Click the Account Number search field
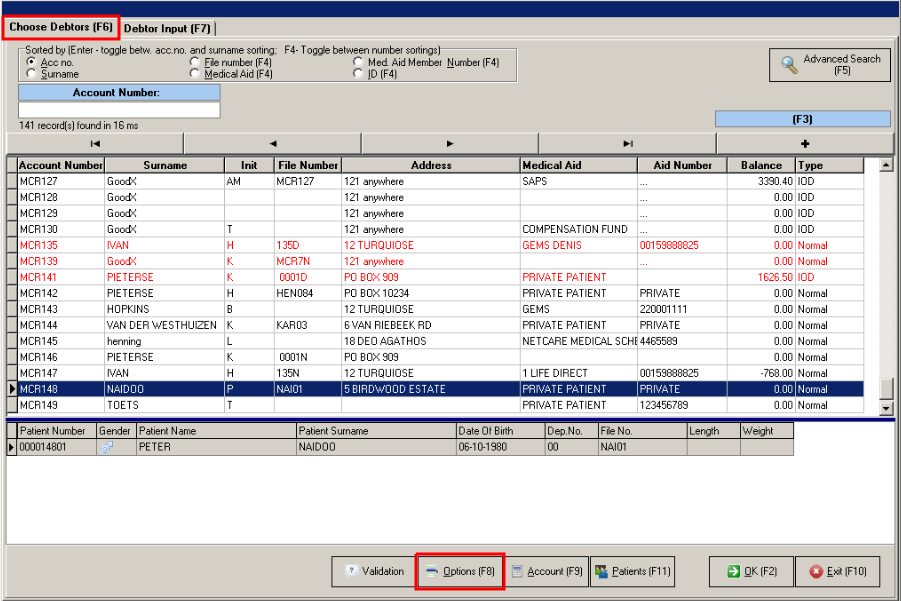The height and width of the screenshot is (601, 901). click(119, 110)
